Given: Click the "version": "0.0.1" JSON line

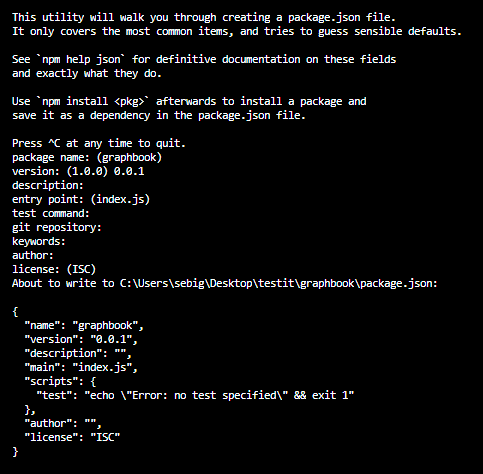Looking at the screenshot, I should 81,339.
